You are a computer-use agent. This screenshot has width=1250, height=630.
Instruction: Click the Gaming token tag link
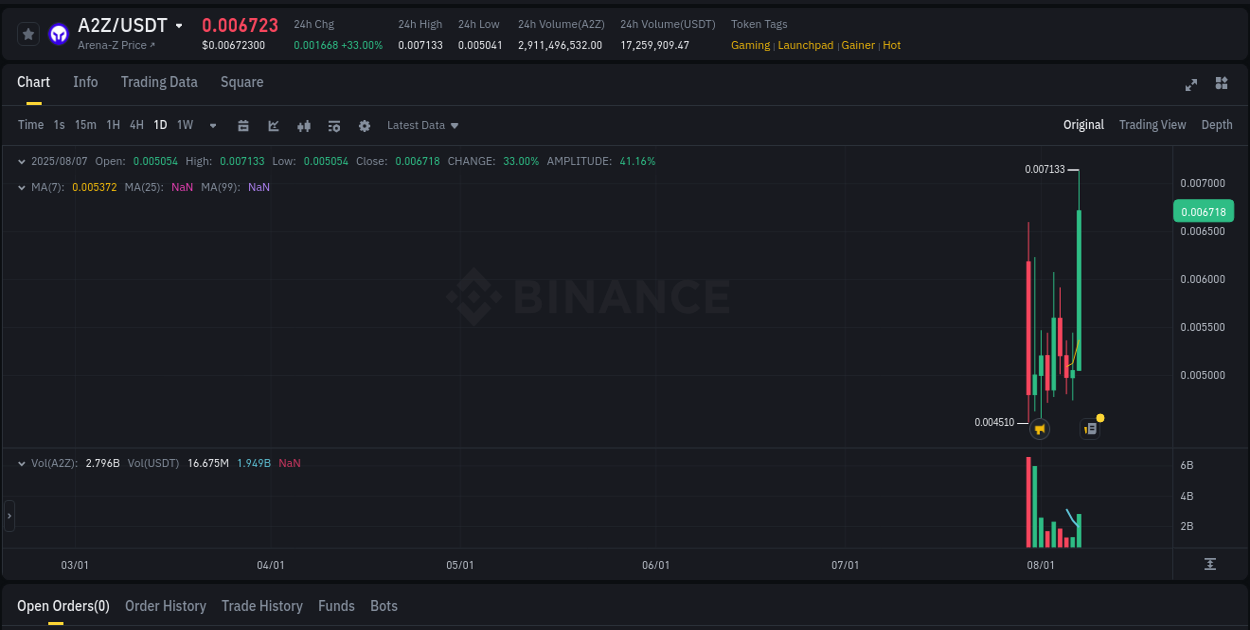tap(750, 45)
